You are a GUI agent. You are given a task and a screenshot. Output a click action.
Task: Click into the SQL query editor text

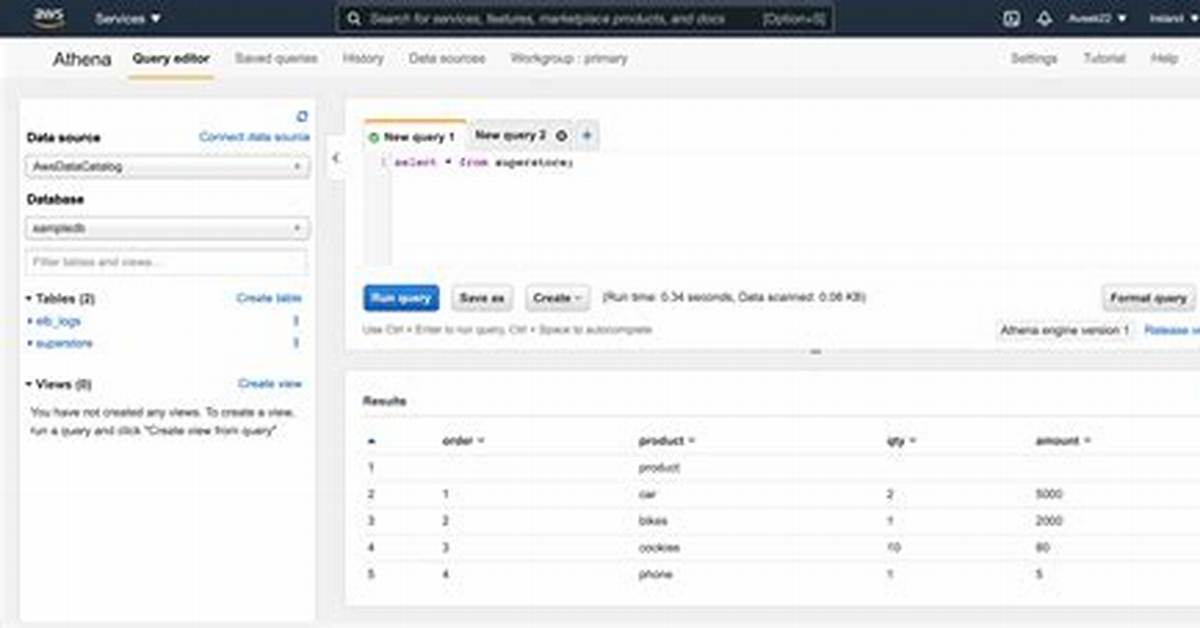point(484,162)
